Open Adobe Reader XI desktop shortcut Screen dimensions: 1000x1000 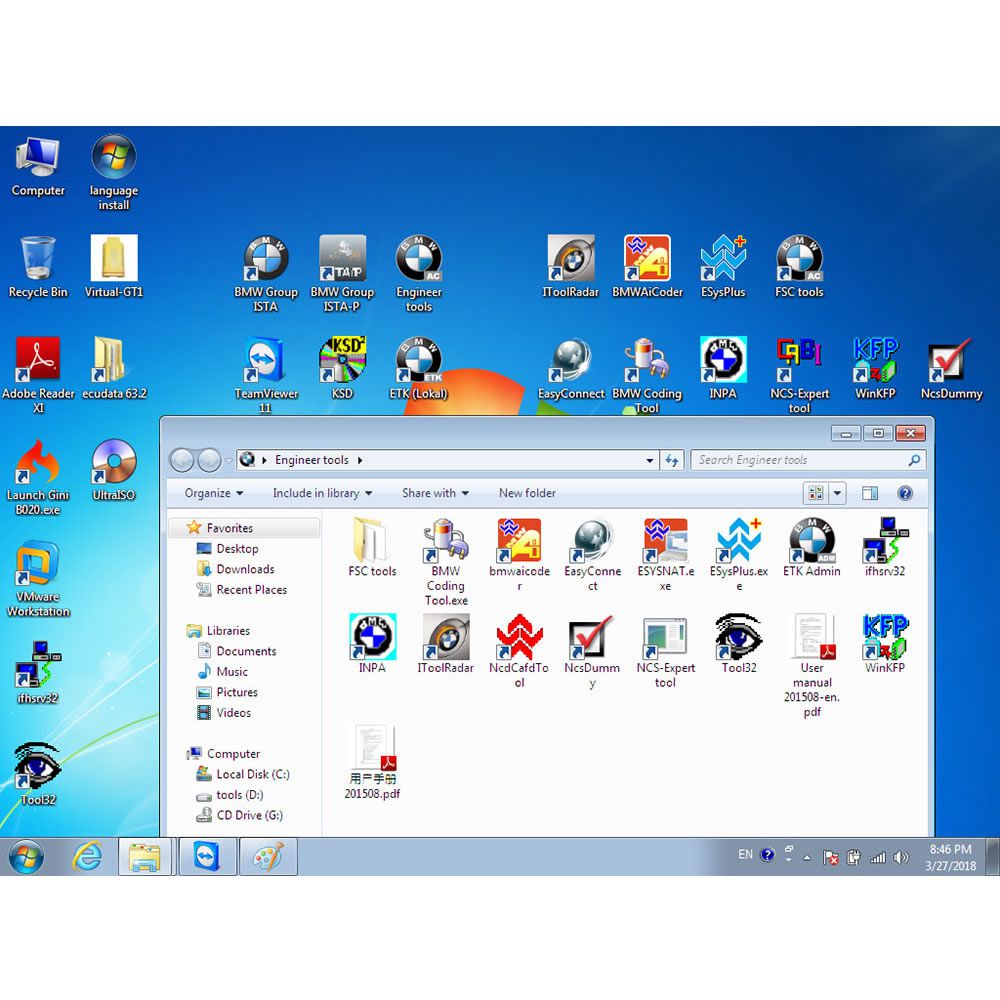tap(38, 375)
